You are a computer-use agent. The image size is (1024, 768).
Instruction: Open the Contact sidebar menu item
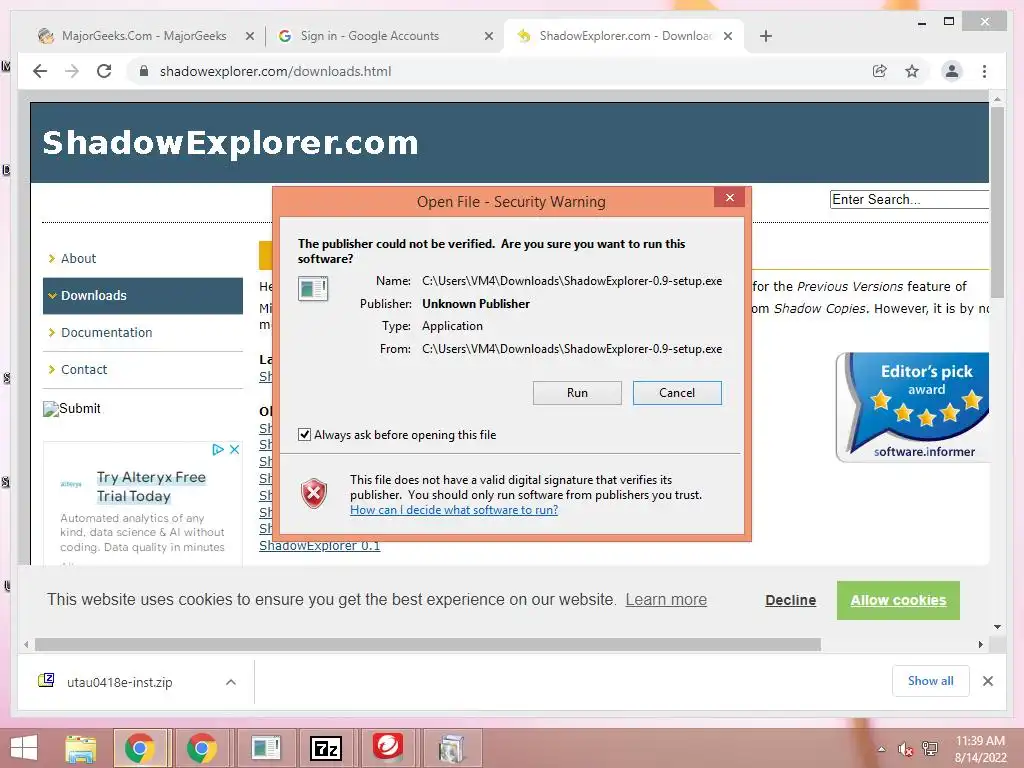pos(84,370)
